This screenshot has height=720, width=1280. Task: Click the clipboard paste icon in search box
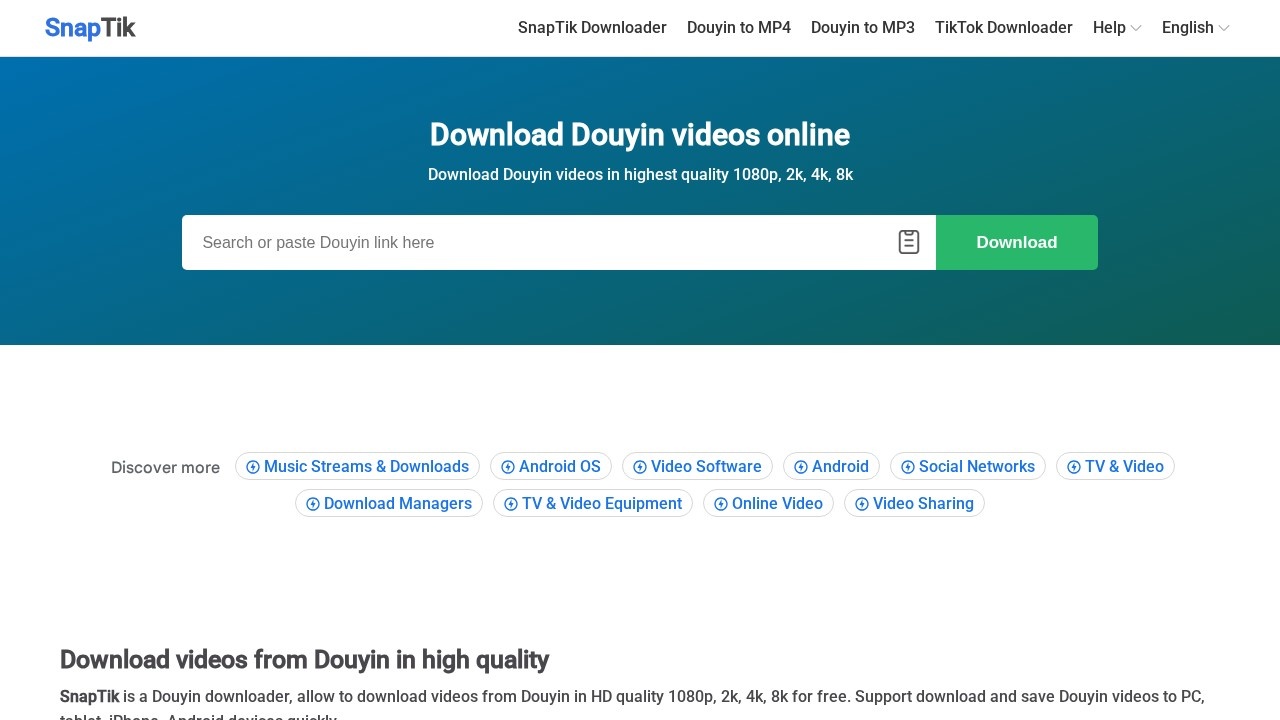(908, 242)
